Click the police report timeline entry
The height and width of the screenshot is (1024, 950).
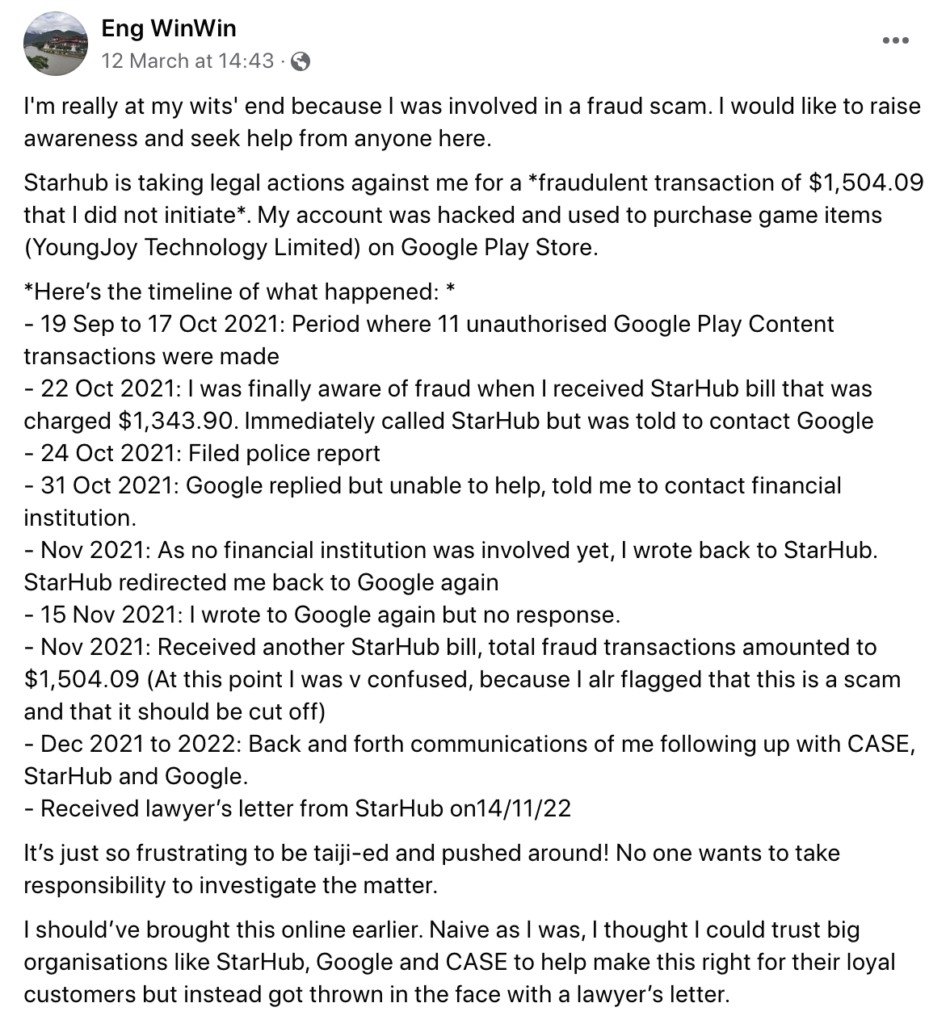point(198,452)
